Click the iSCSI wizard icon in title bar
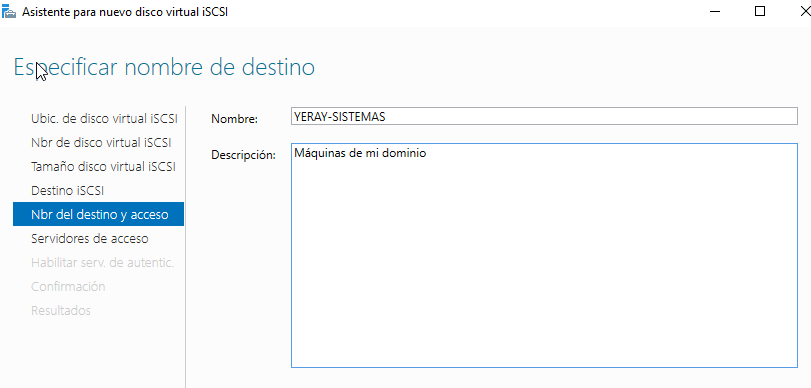The image size is (811, 388). point(9,11)
